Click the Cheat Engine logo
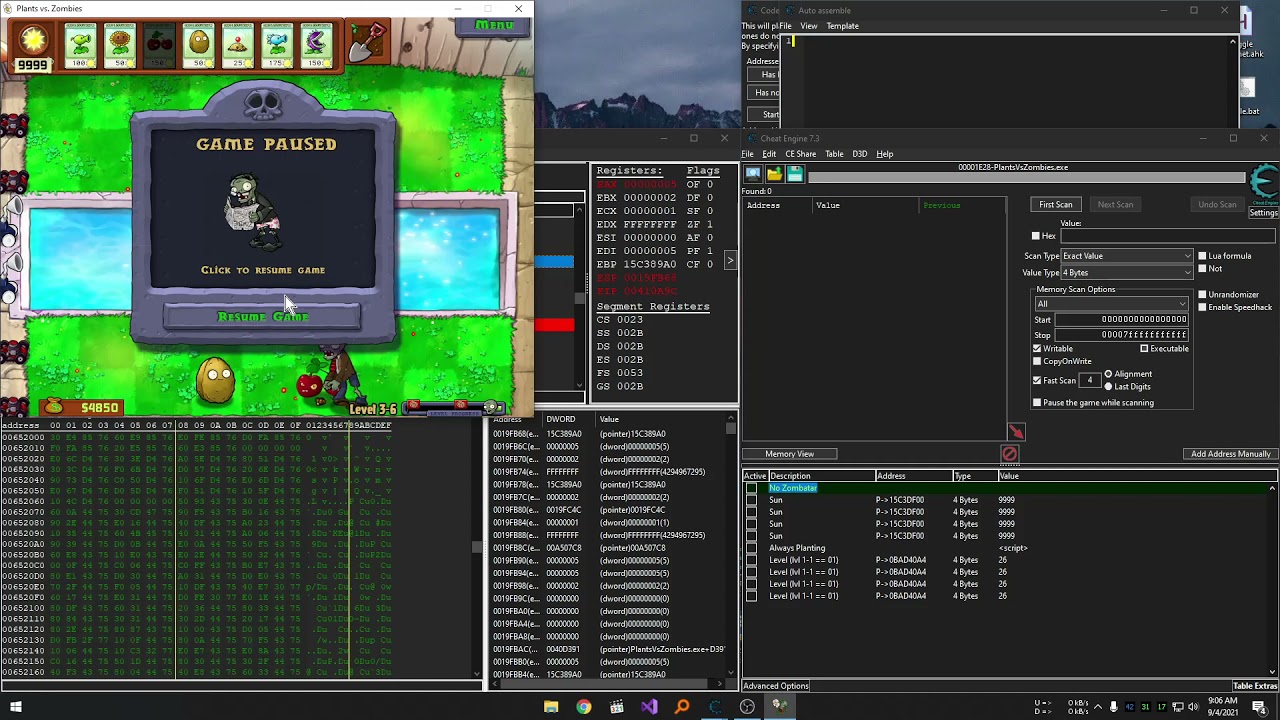 coord(1264,183)
